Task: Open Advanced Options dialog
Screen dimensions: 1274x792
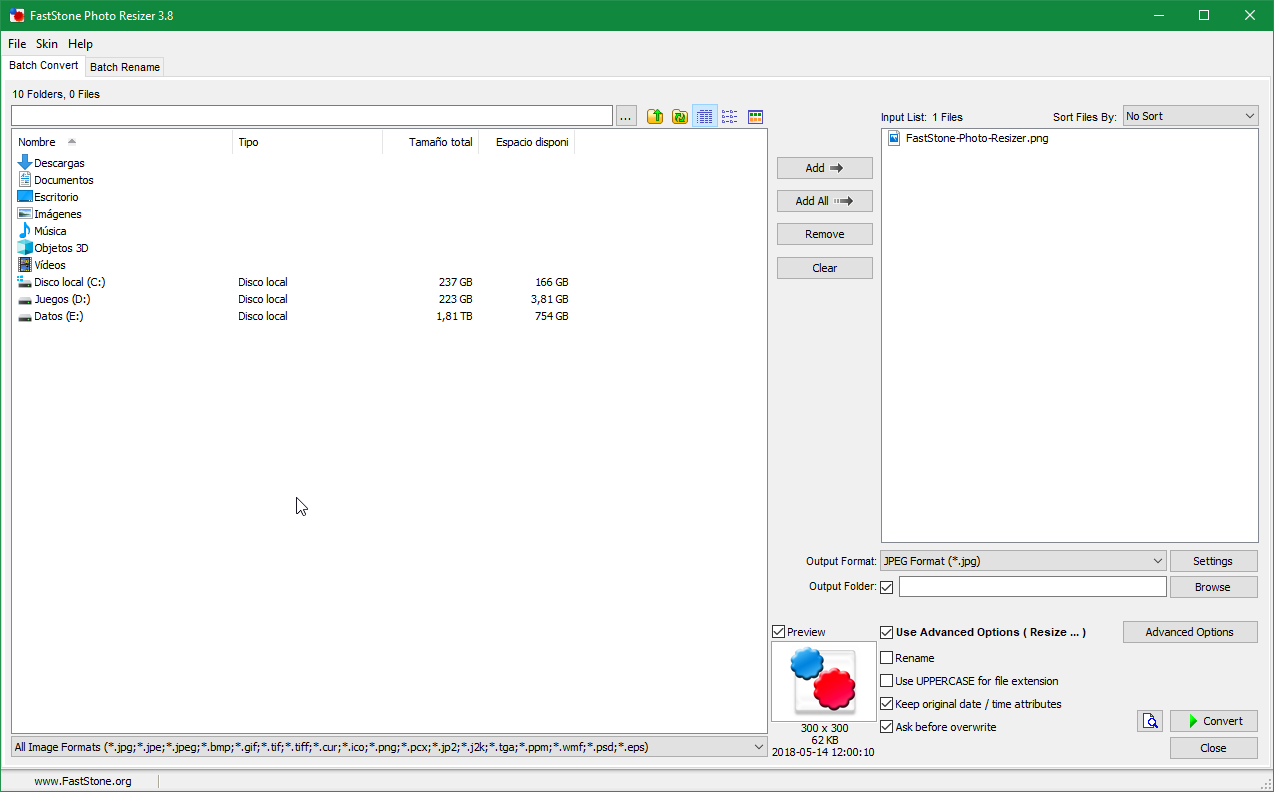Action: [x=1189, y=632]
